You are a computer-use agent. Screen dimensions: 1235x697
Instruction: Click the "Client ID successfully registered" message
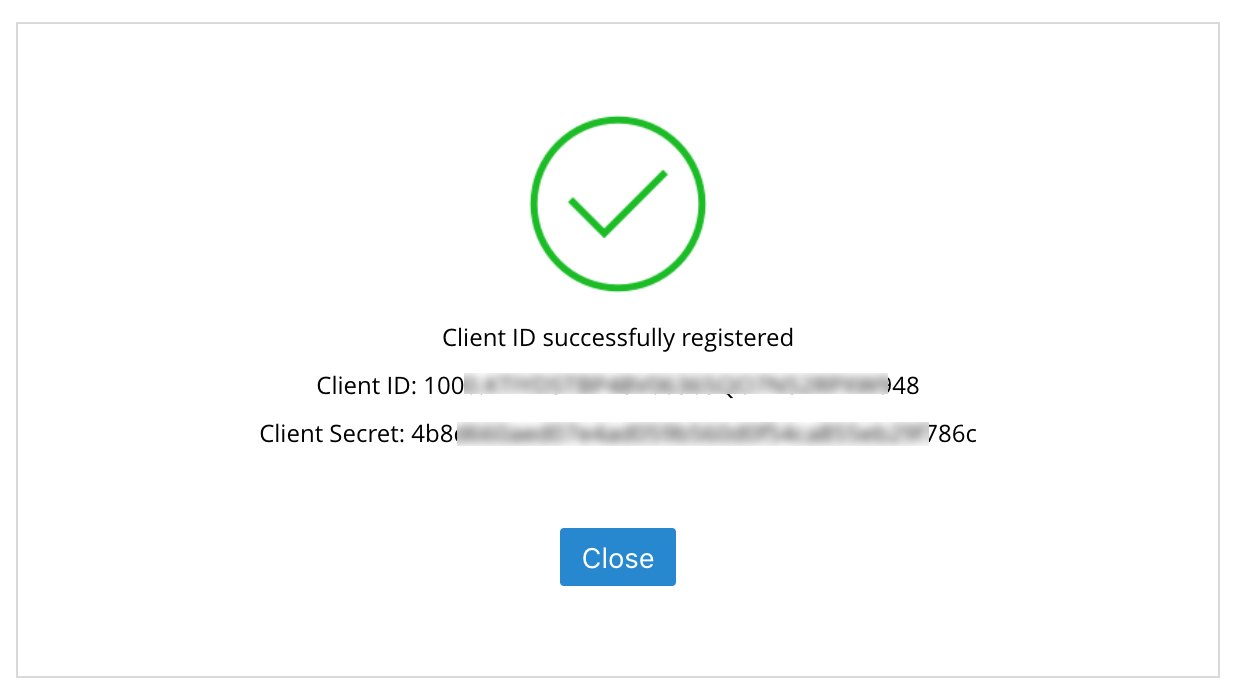click(617, 338)
